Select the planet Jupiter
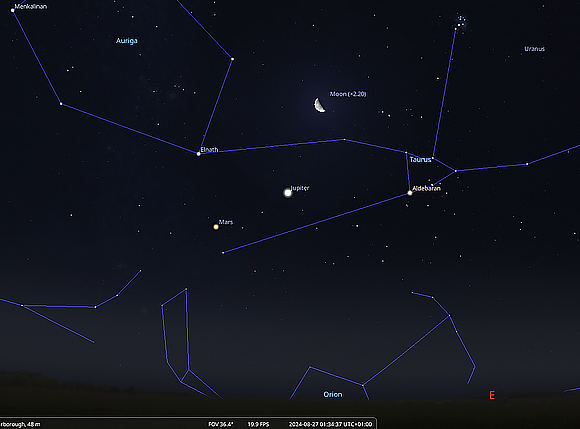 pos(288,193)
